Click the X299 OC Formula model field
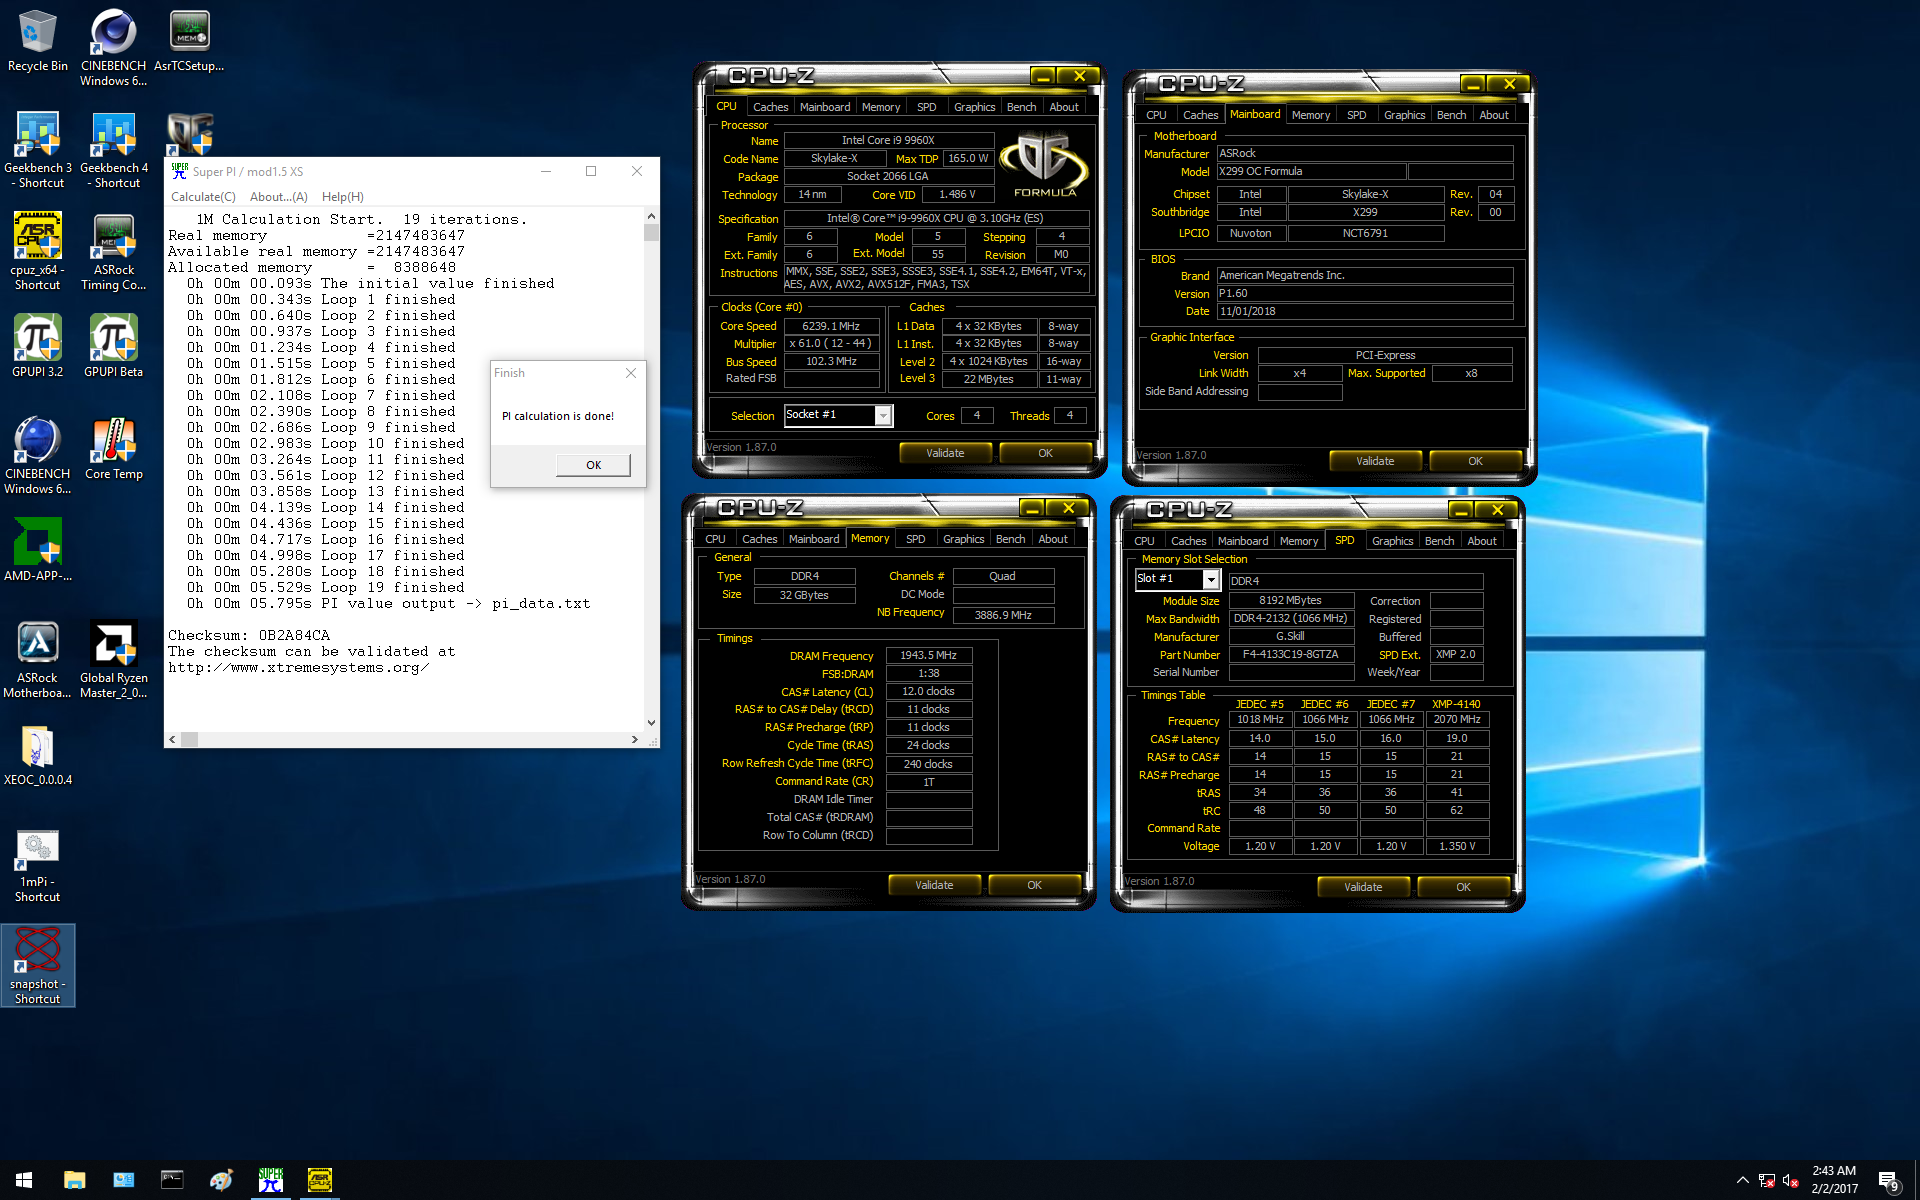 click(1311, 171)
